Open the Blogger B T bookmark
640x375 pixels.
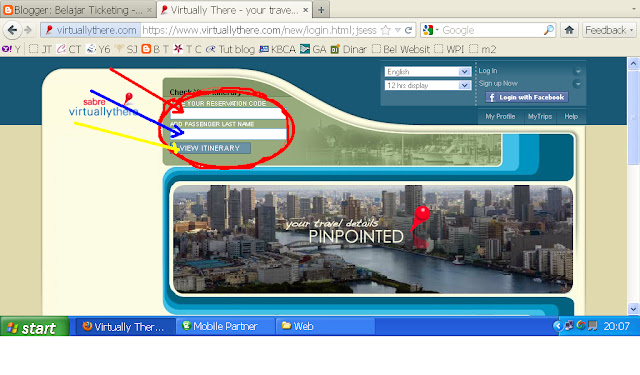(x=155, y=49)
